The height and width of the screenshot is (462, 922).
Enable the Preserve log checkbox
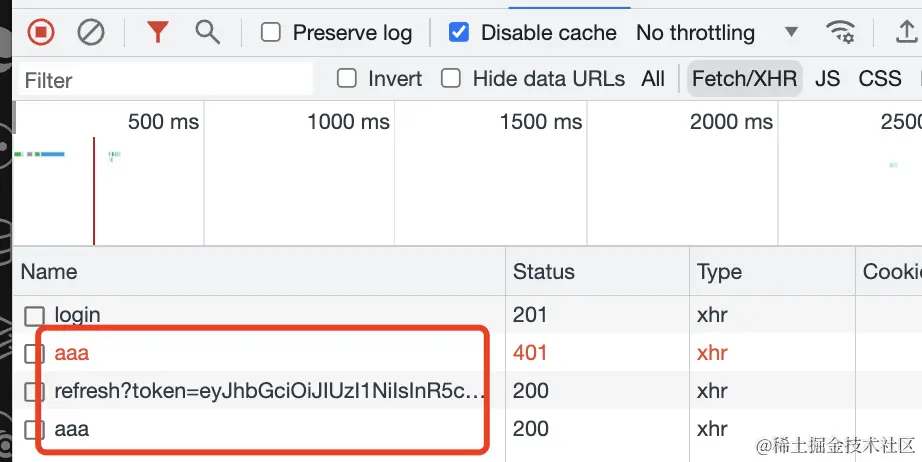(270, 32)
